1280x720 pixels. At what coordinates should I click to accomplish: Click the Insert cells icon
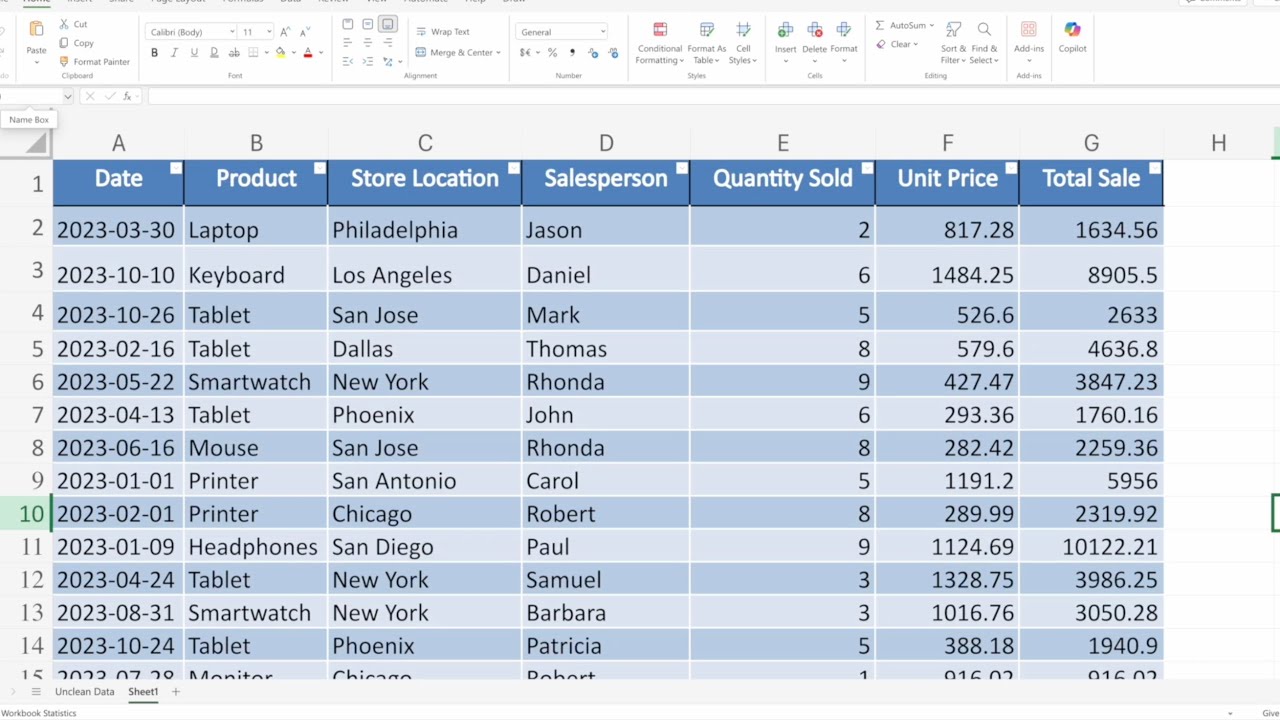click(x=786, y=31)
